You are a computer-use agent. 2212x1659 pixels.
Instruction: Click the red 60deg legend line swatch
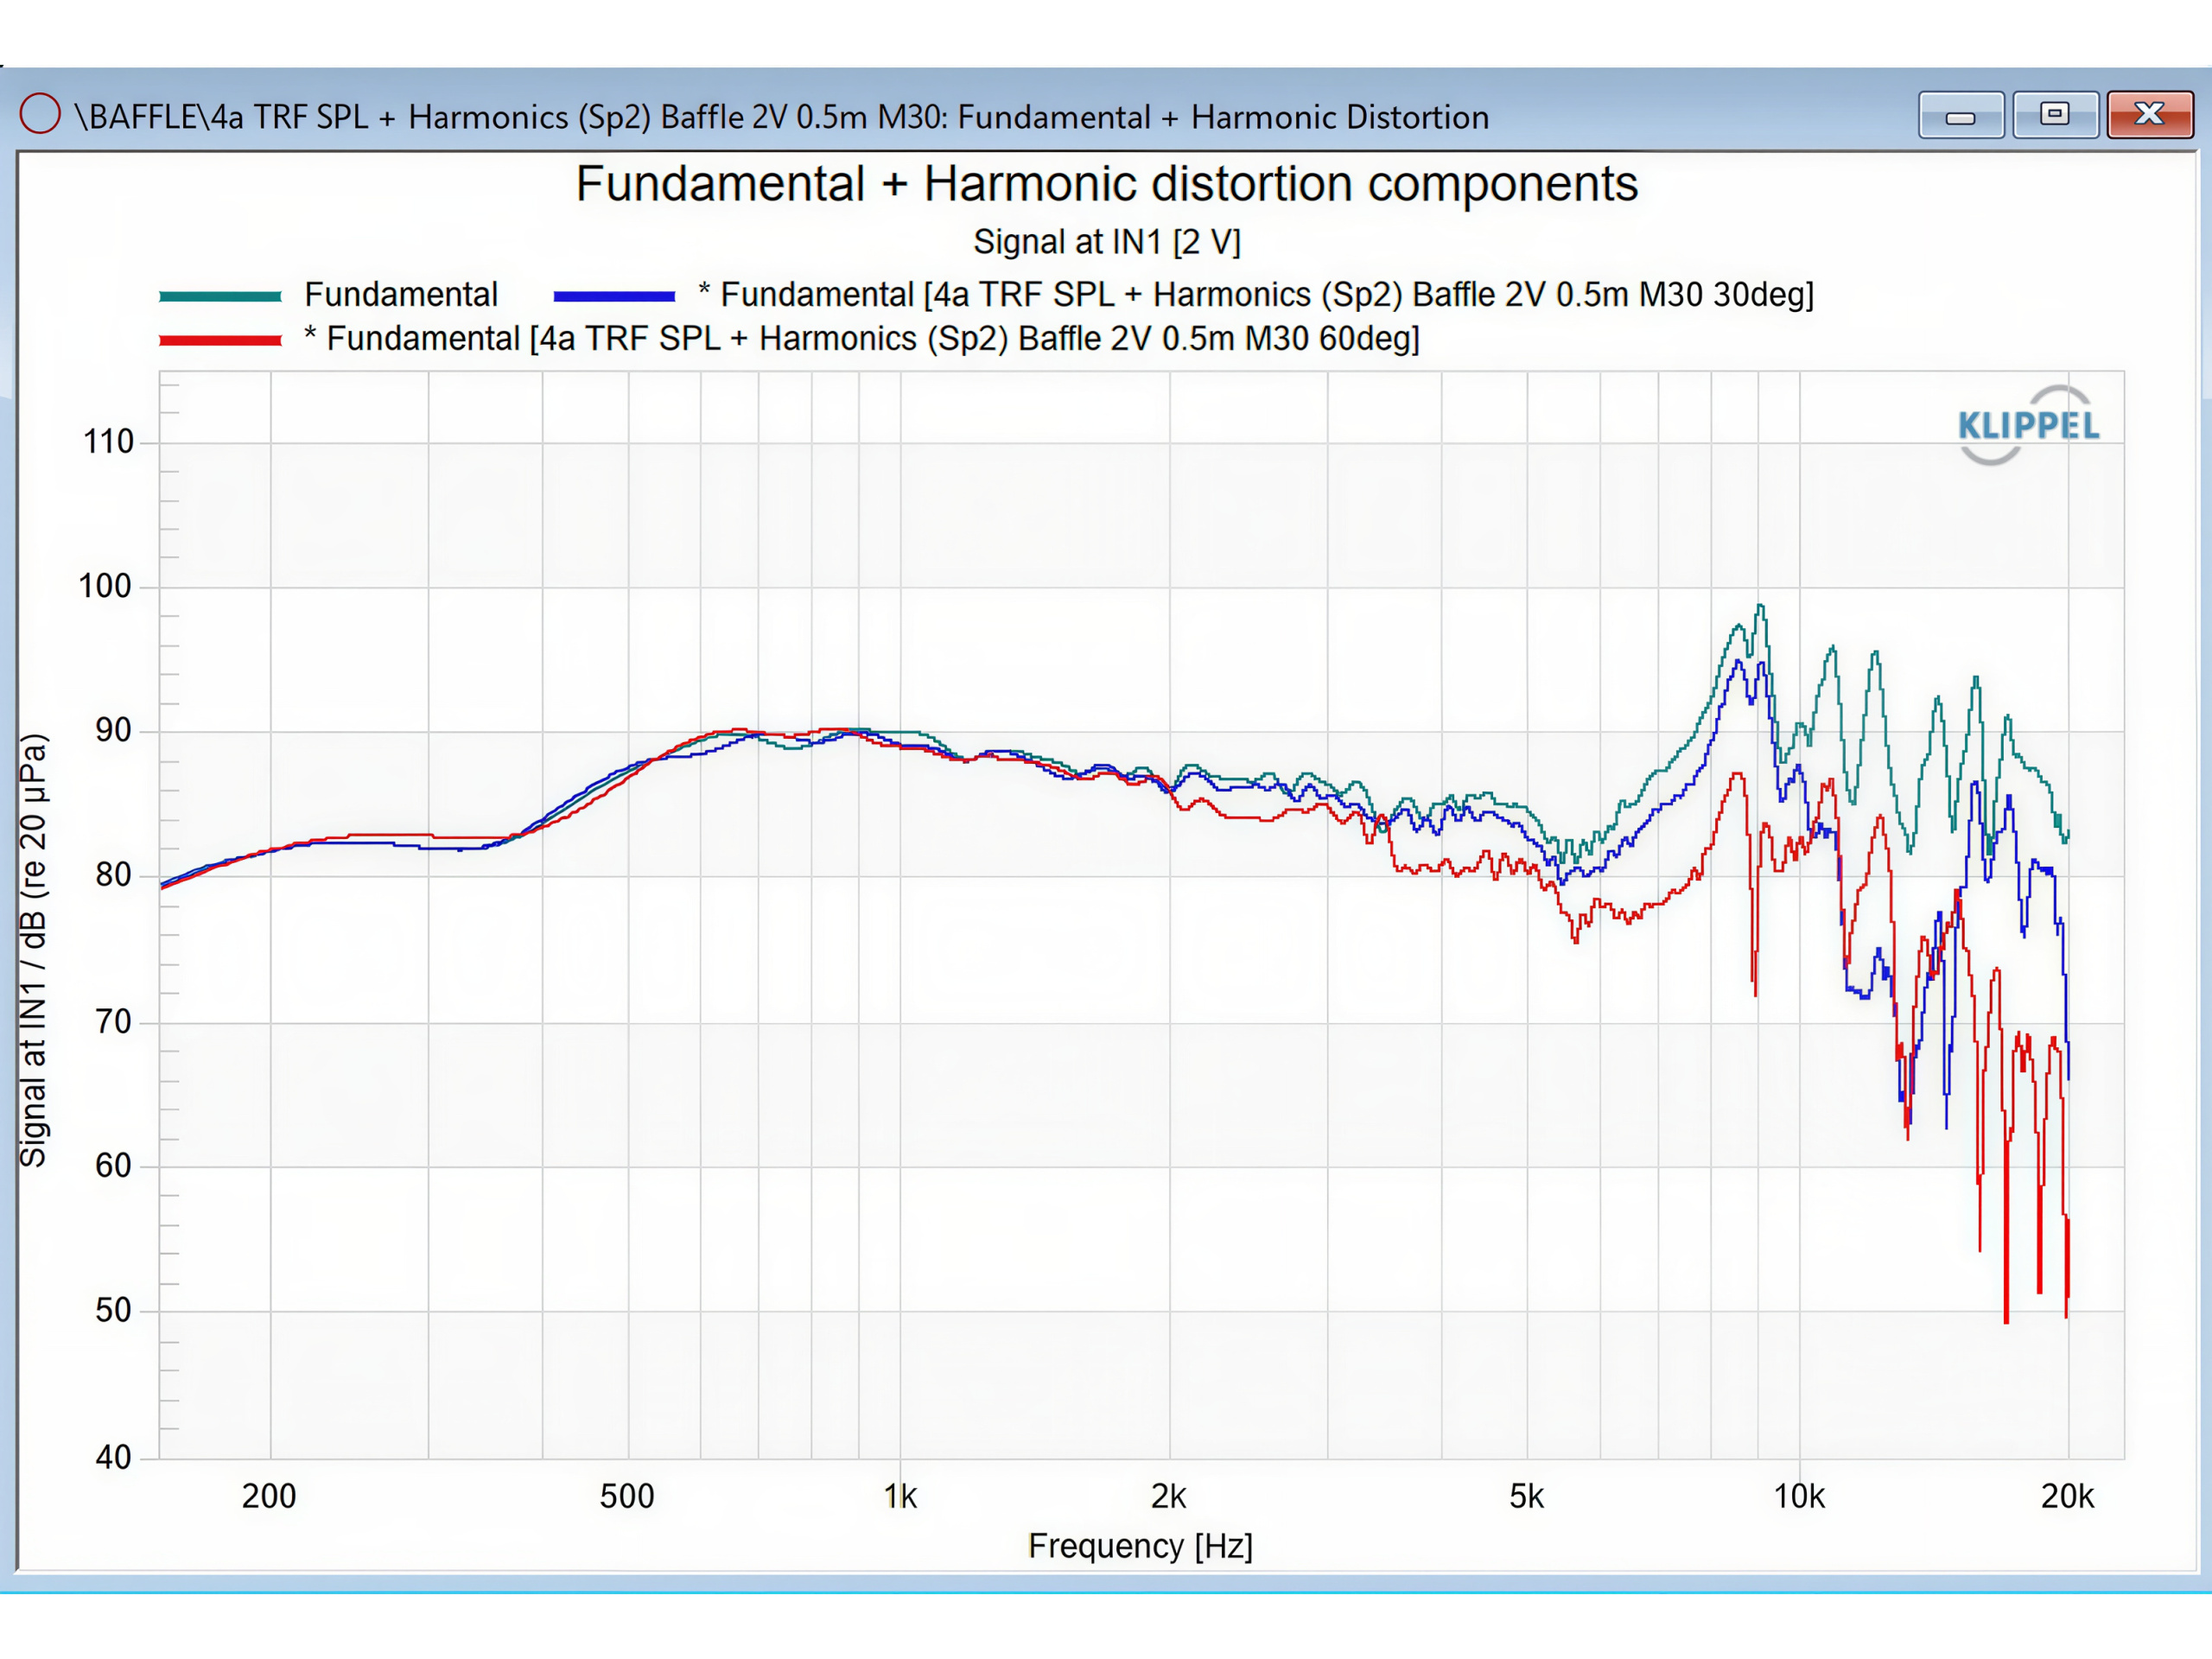[x=220, y=340]
